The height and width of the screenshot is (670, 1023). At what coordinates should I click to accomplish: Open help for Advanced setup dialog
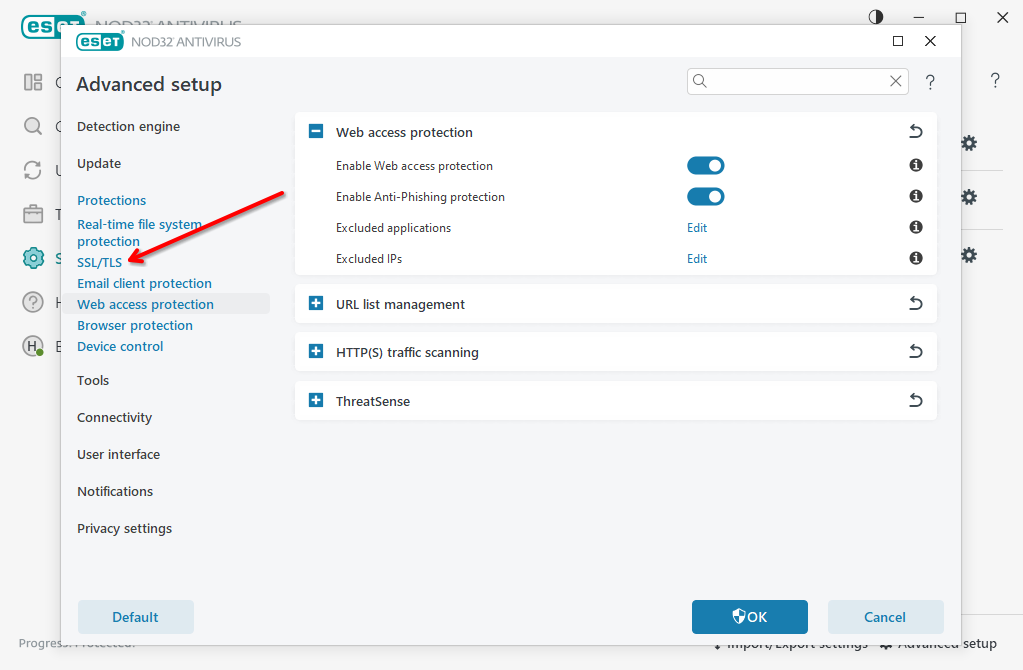[930, 82]
